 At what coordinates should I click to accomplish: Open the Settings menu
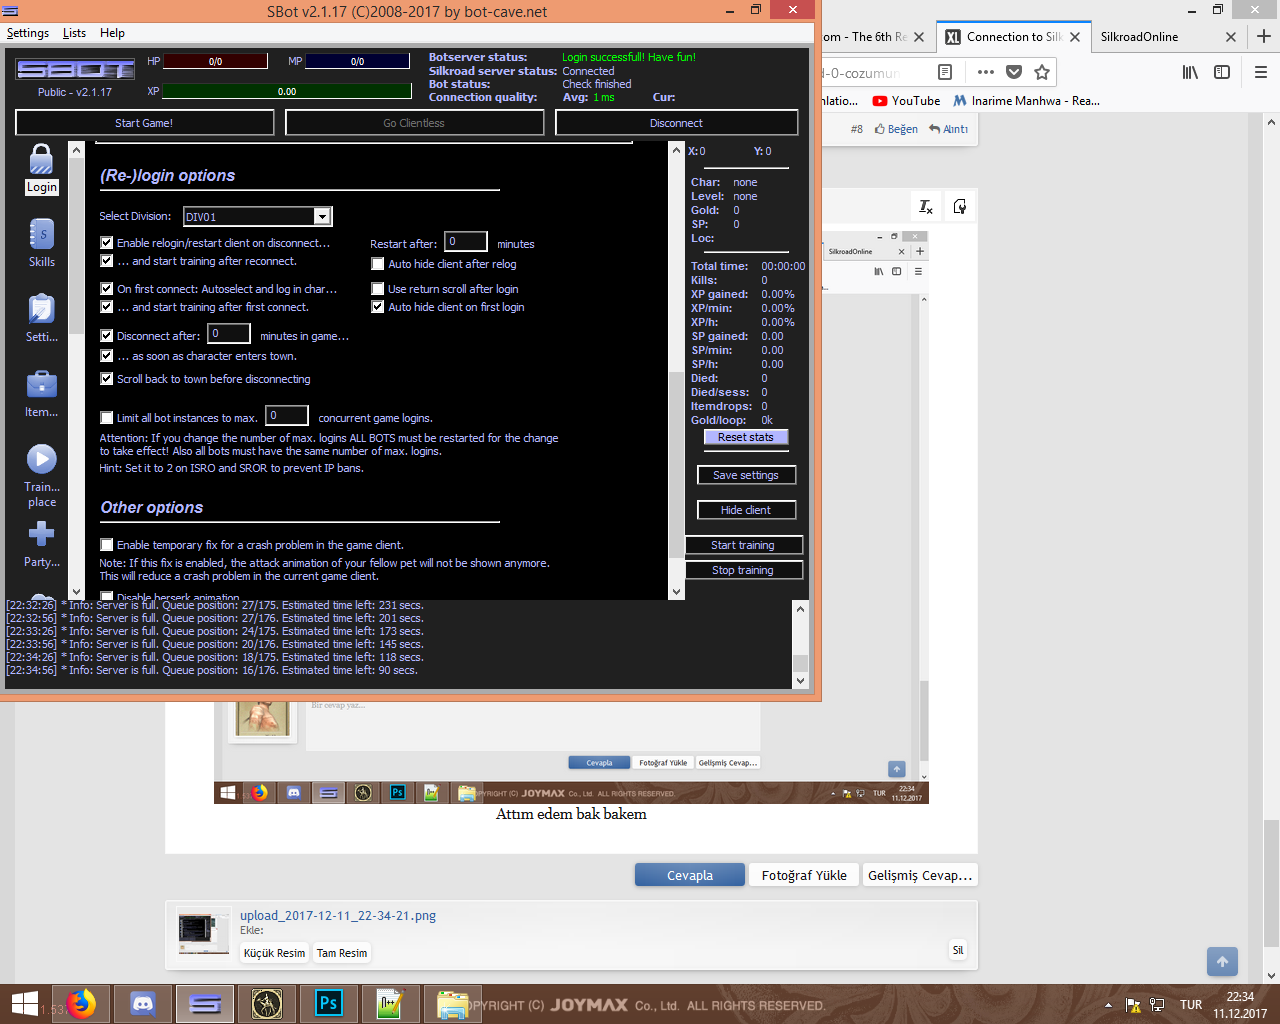(28, 33)
